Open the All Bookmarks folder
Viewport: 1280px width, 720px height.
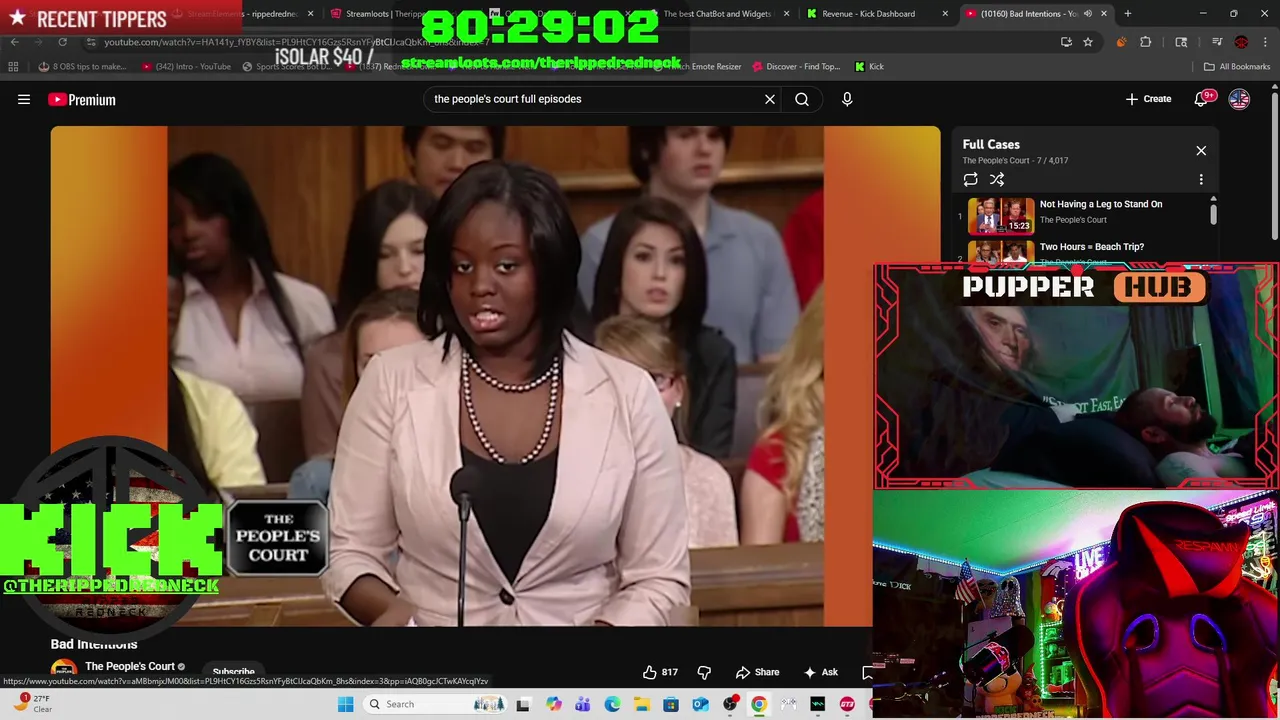[x=1237, y=67]
